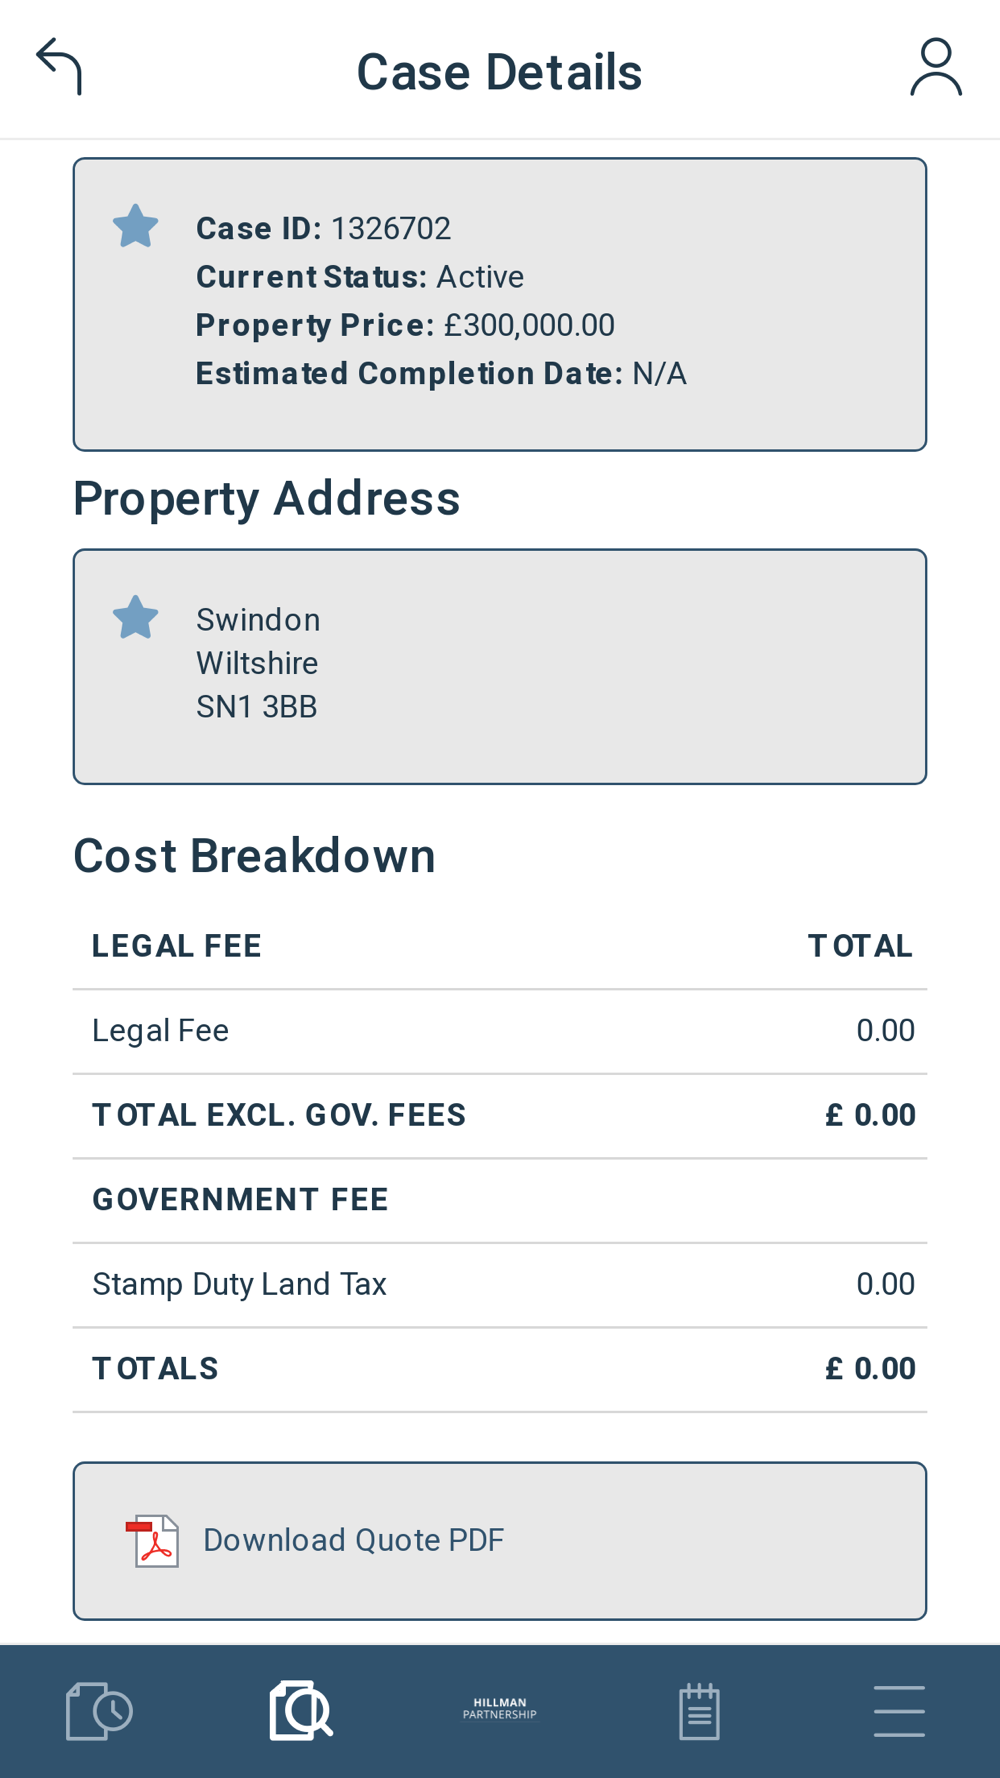
Task: Select the Property Address card
Action: (x=500, y=666)
